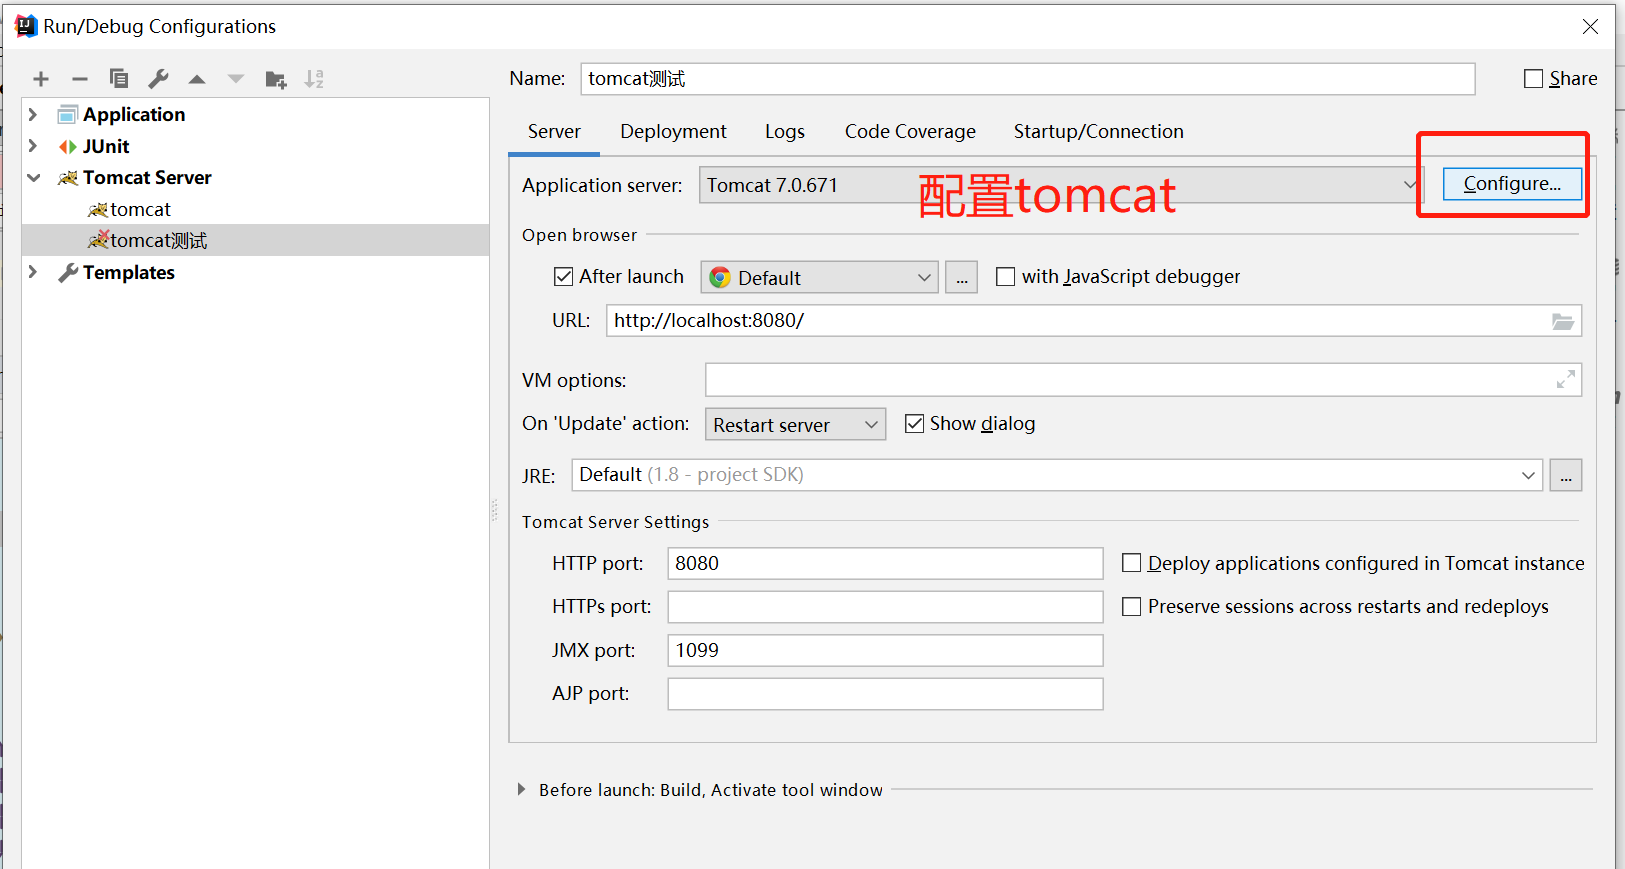1625x869 pixels.
Task: Click the IntelliJ icon in title bar
Action: [26, 26]
